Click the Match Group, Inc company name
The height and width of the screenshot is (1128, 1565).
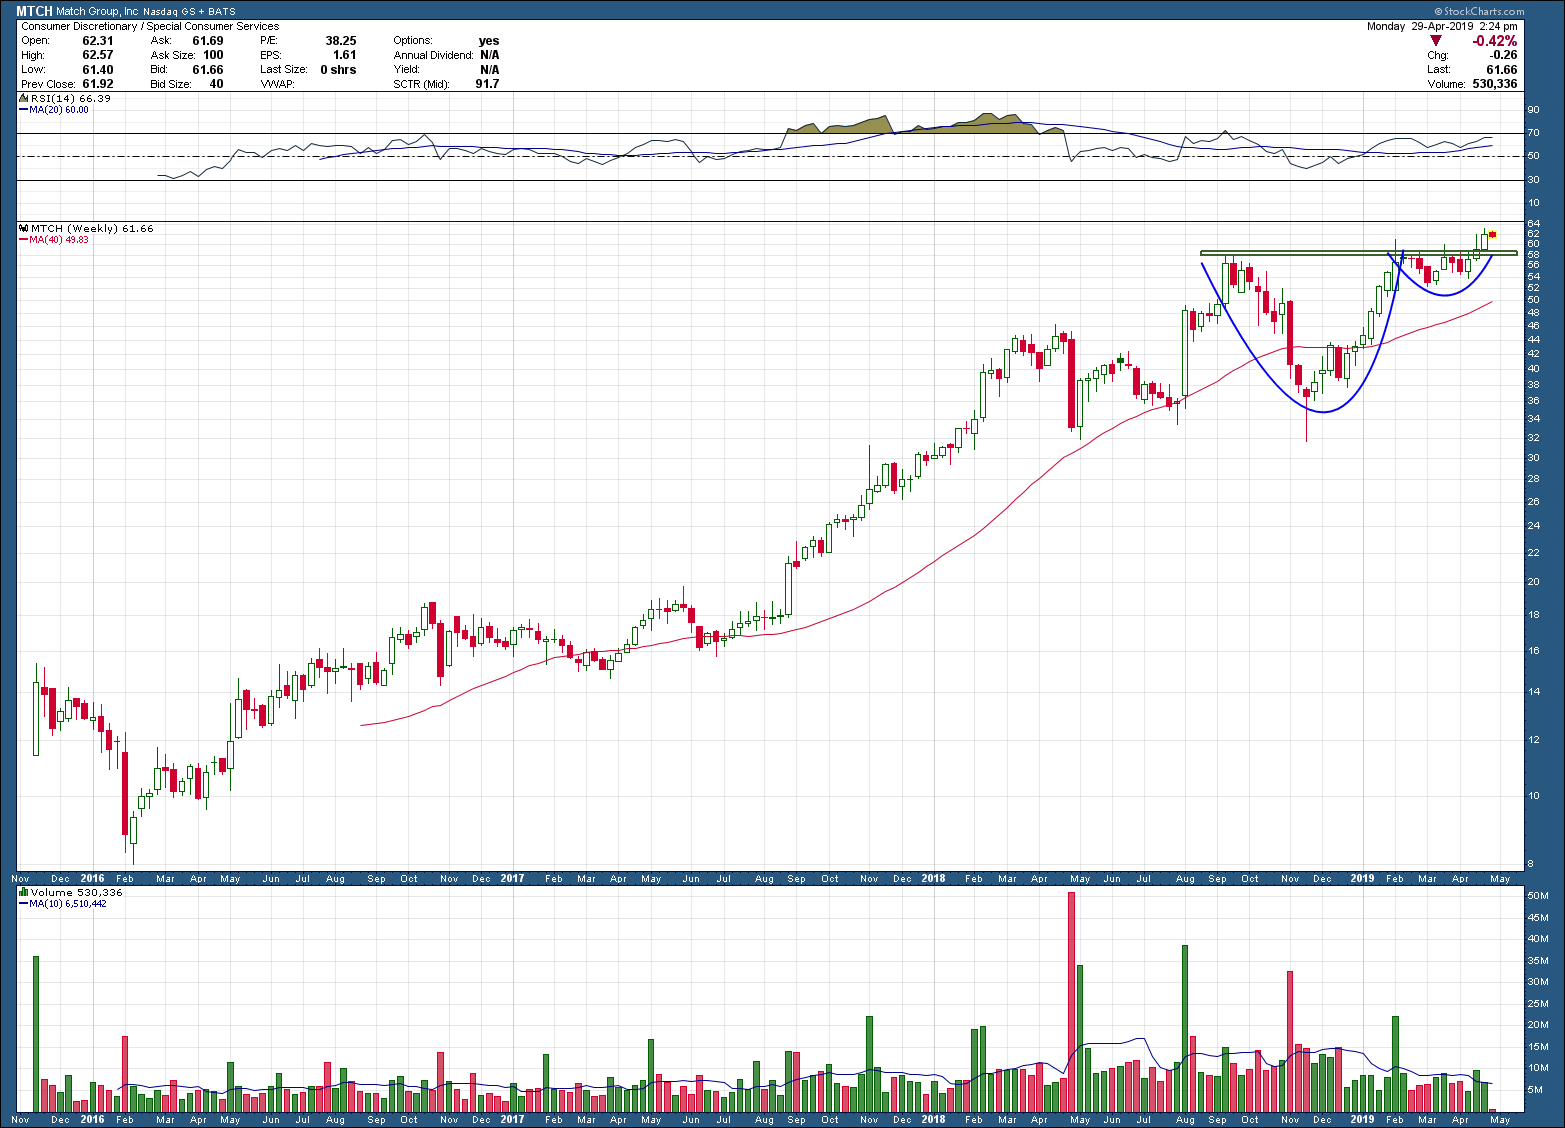click(98, 12)
